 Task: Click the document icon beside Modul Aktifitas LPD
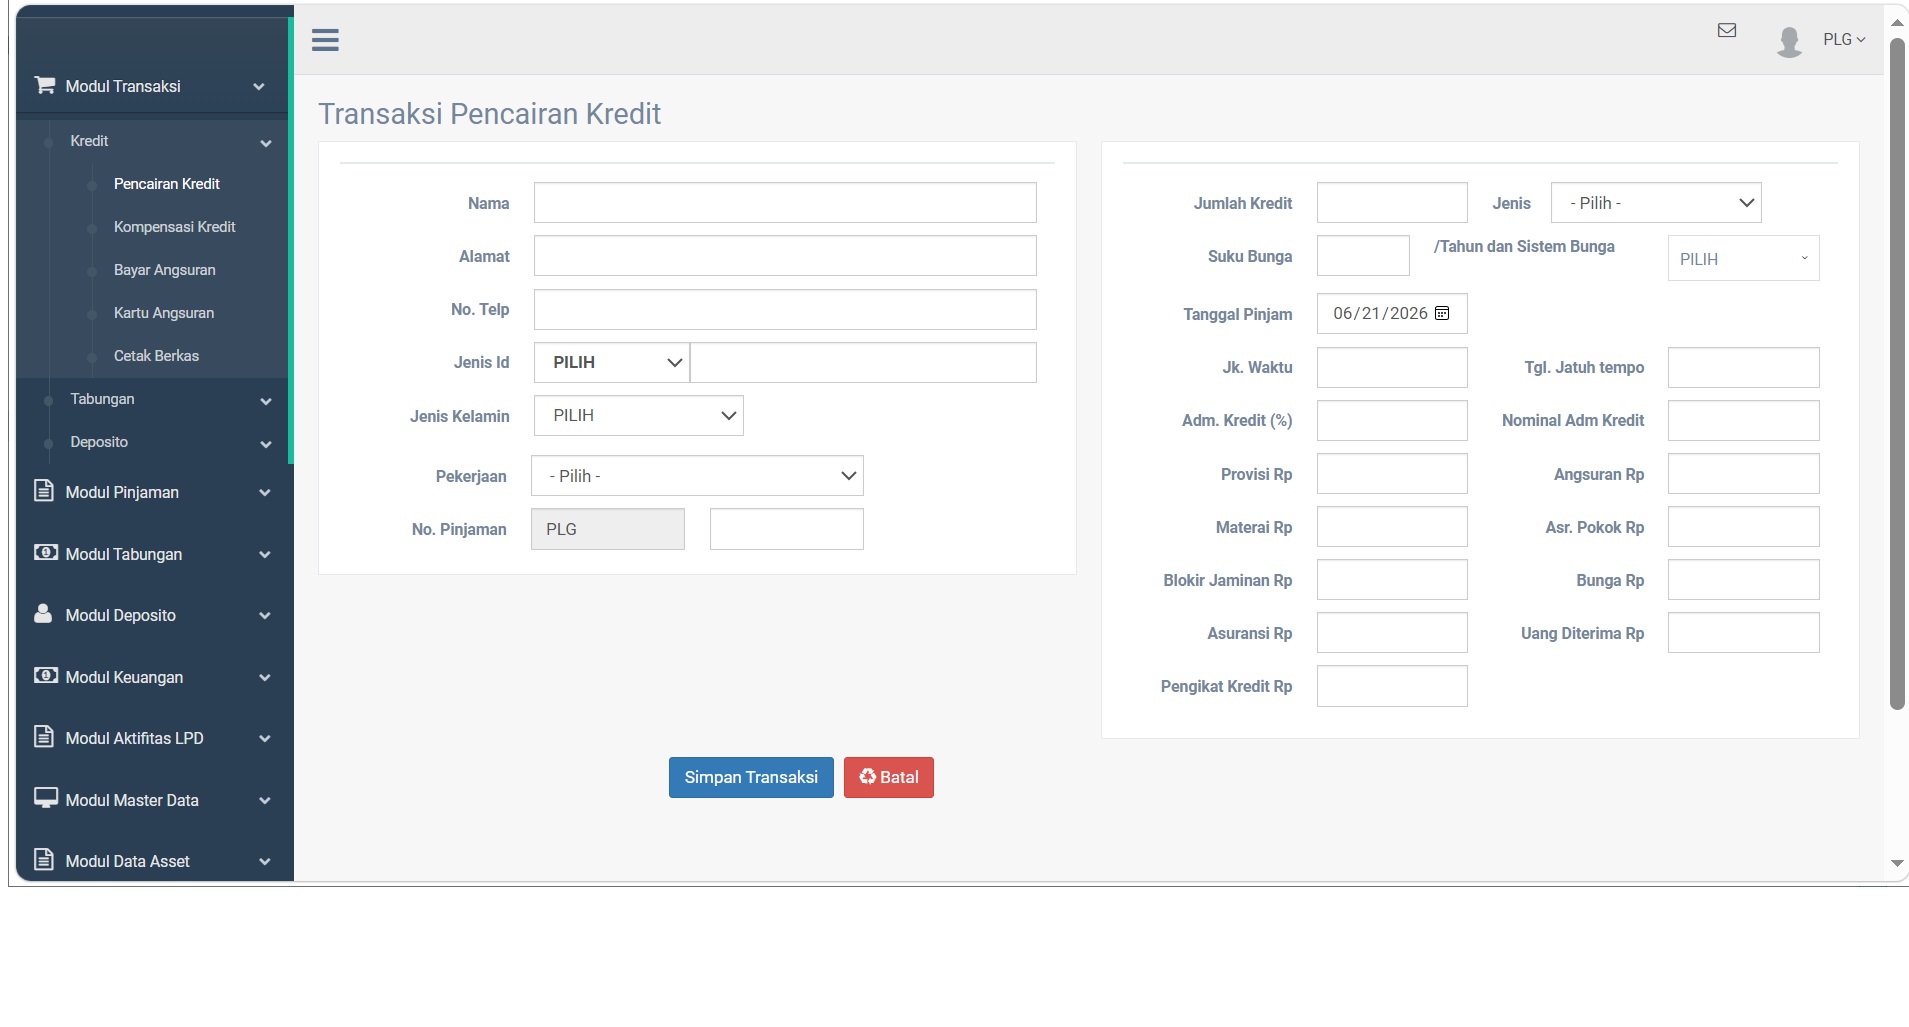44,737
